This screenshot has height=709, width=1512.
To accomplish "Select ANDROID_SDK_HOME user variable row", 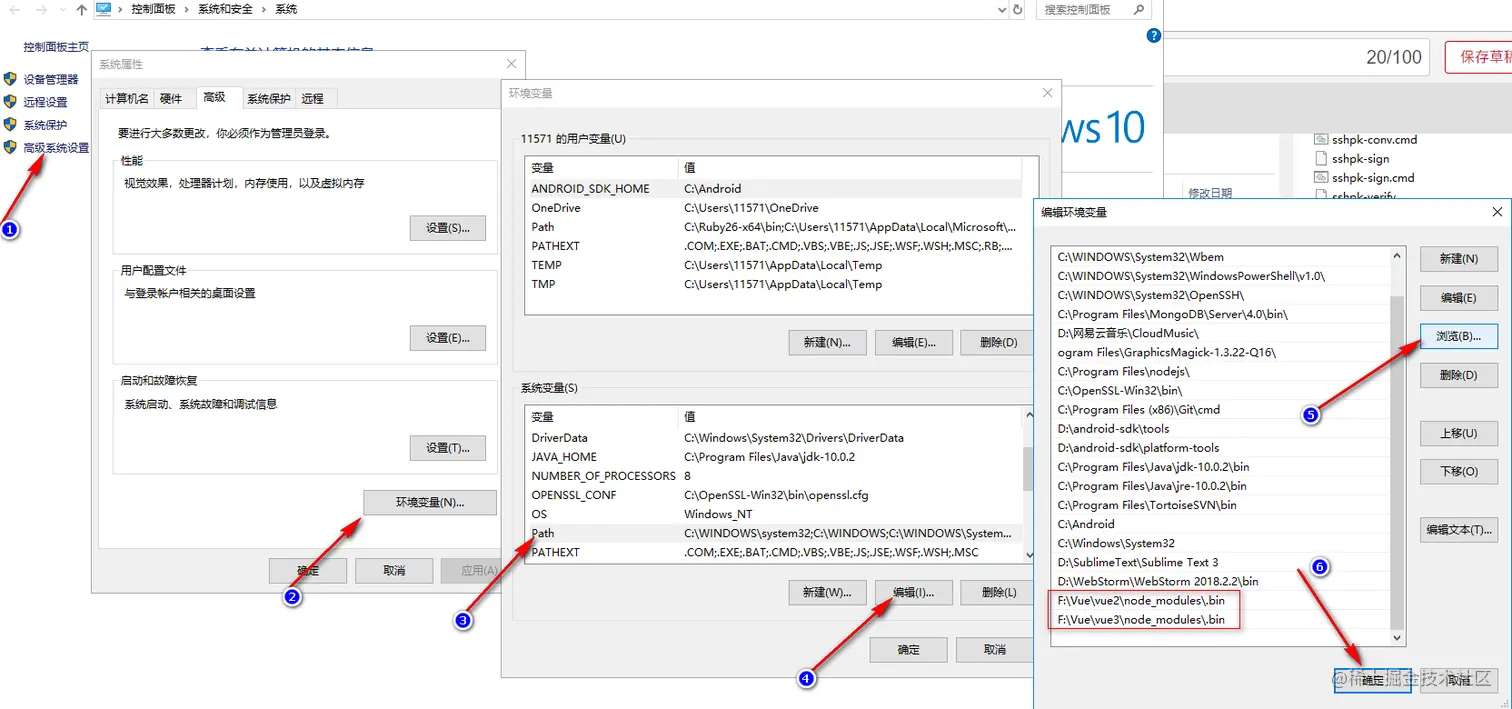I will point(774,188).
